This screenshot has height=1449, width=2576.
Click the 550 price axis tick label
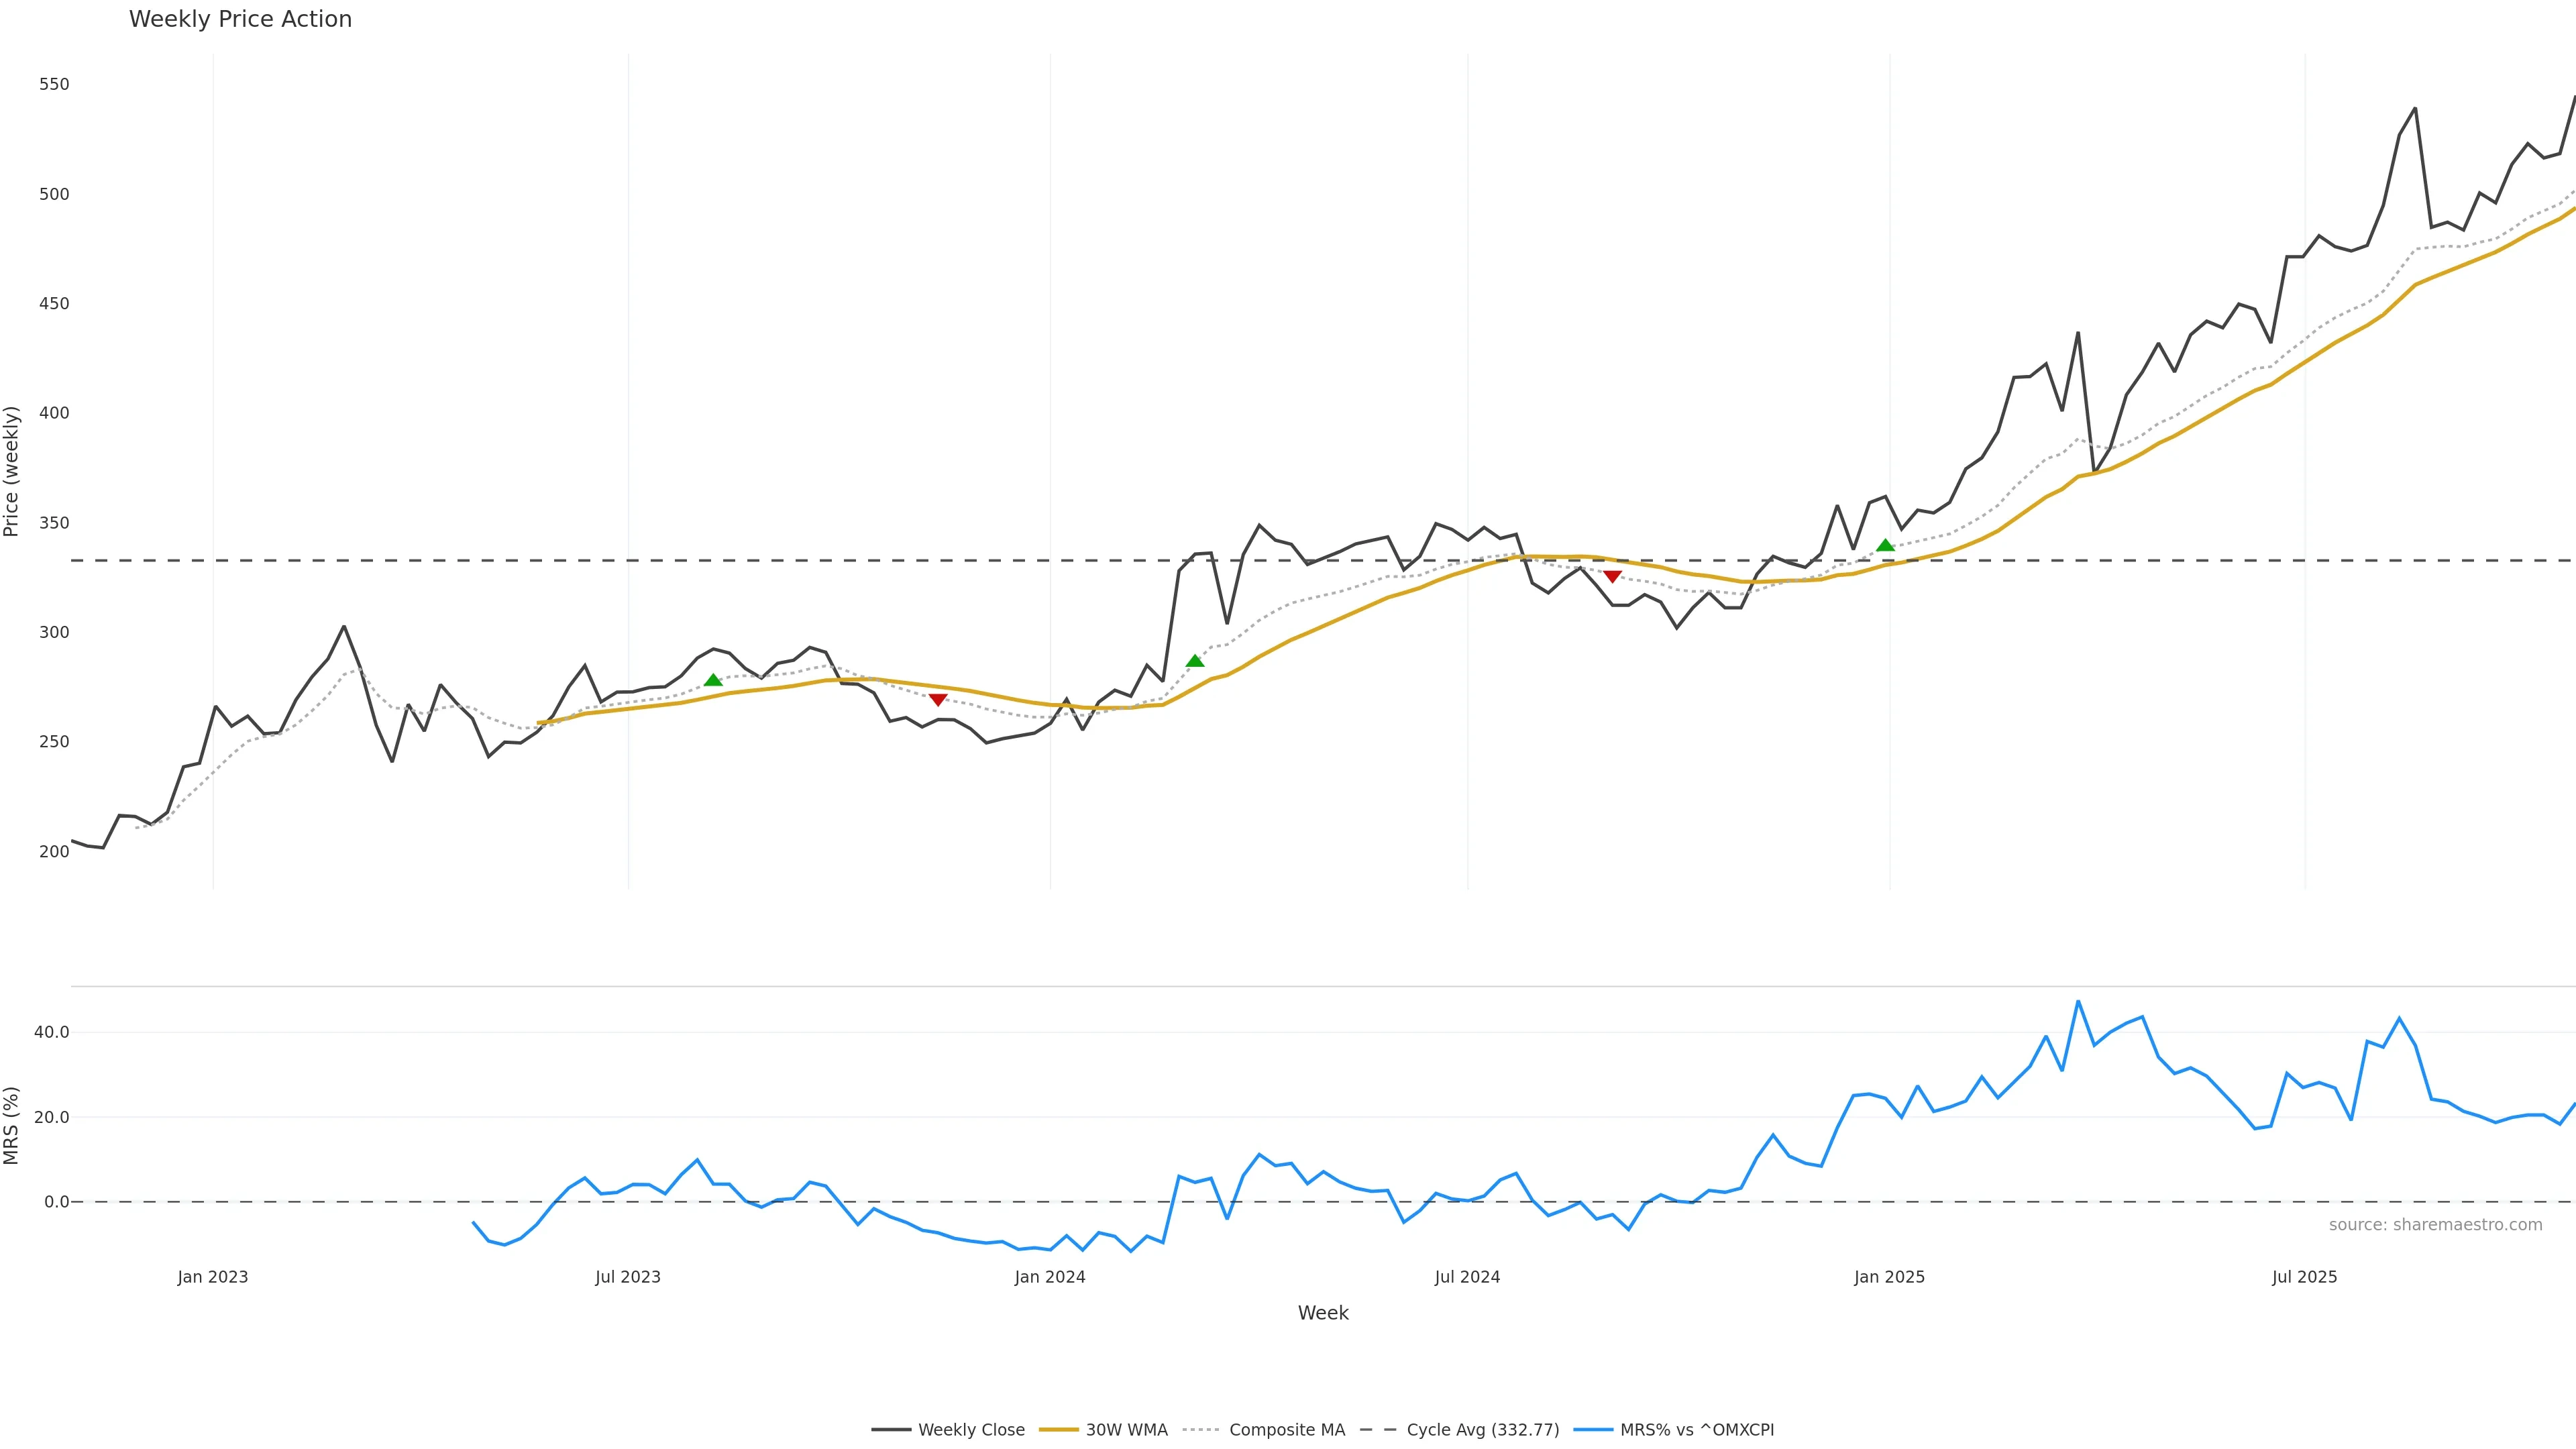(54, 84)
